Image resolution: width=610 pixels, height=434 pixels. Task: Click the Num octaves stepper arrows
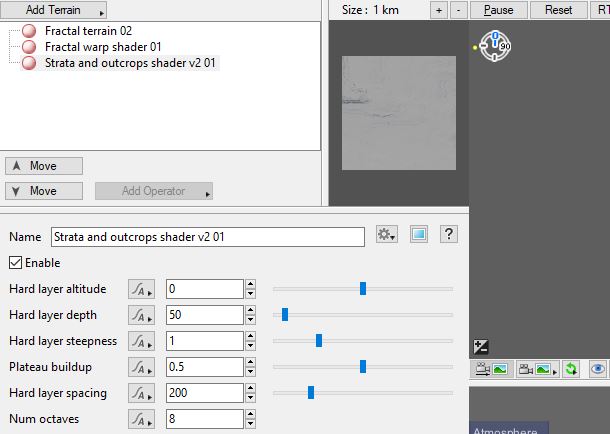(x=251, y=419)
